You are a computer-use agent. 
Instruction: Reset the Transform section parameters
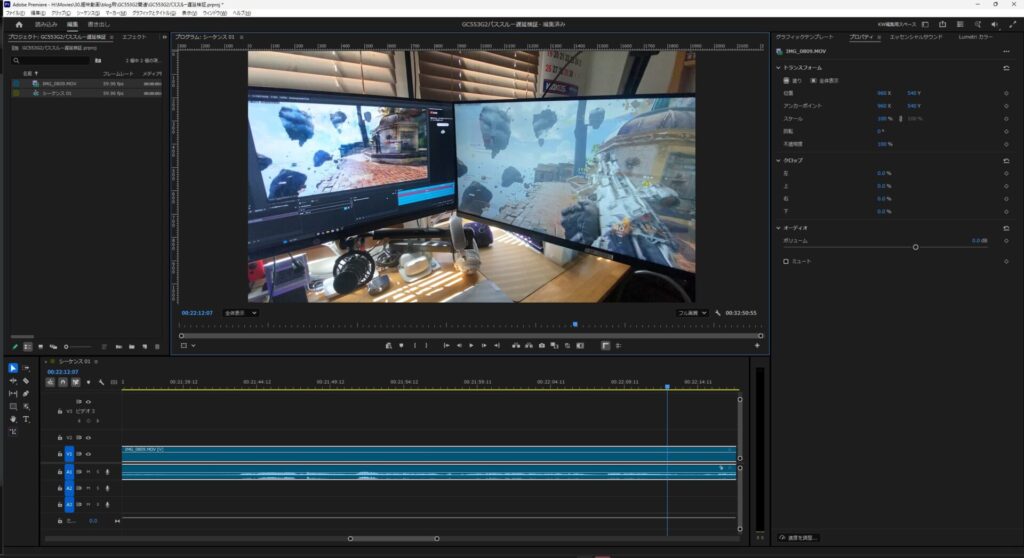point(1005,68)
